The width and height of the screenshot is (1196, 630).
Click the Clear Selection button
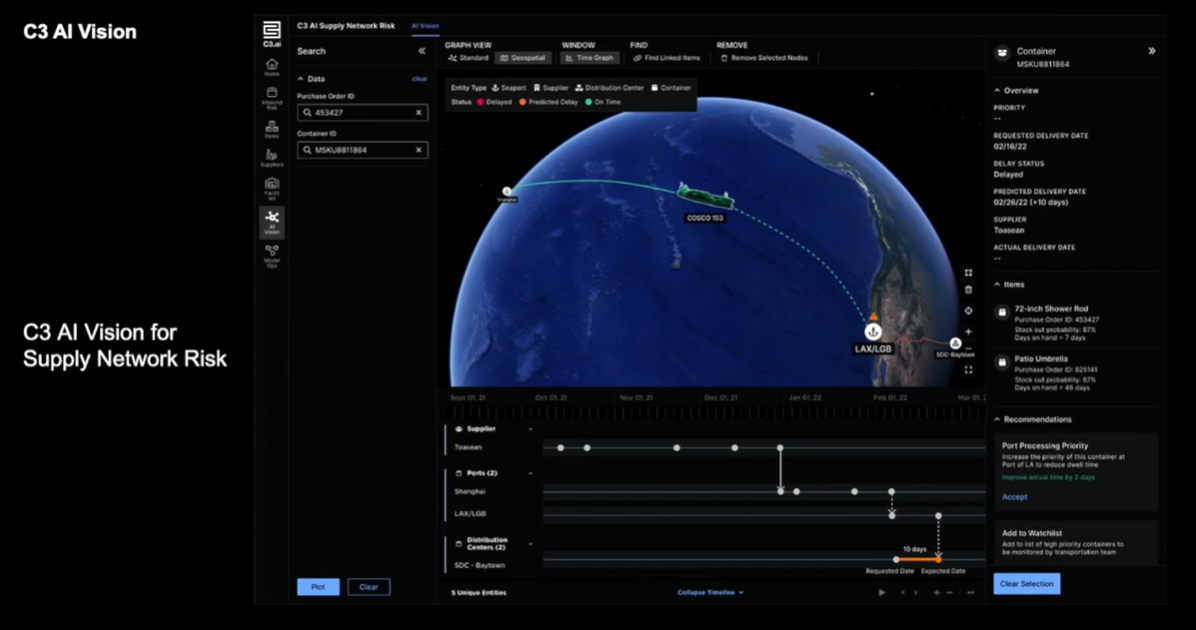coord(1026,584)
